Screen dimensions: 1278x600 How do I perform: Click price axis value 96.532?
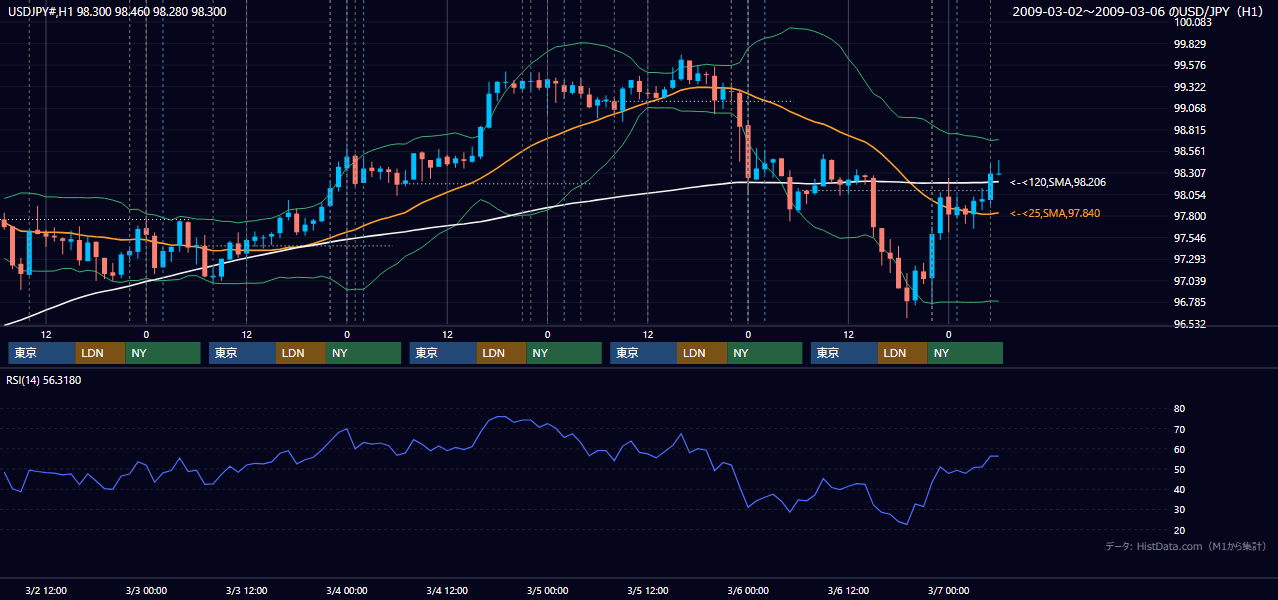[1189, 324]
